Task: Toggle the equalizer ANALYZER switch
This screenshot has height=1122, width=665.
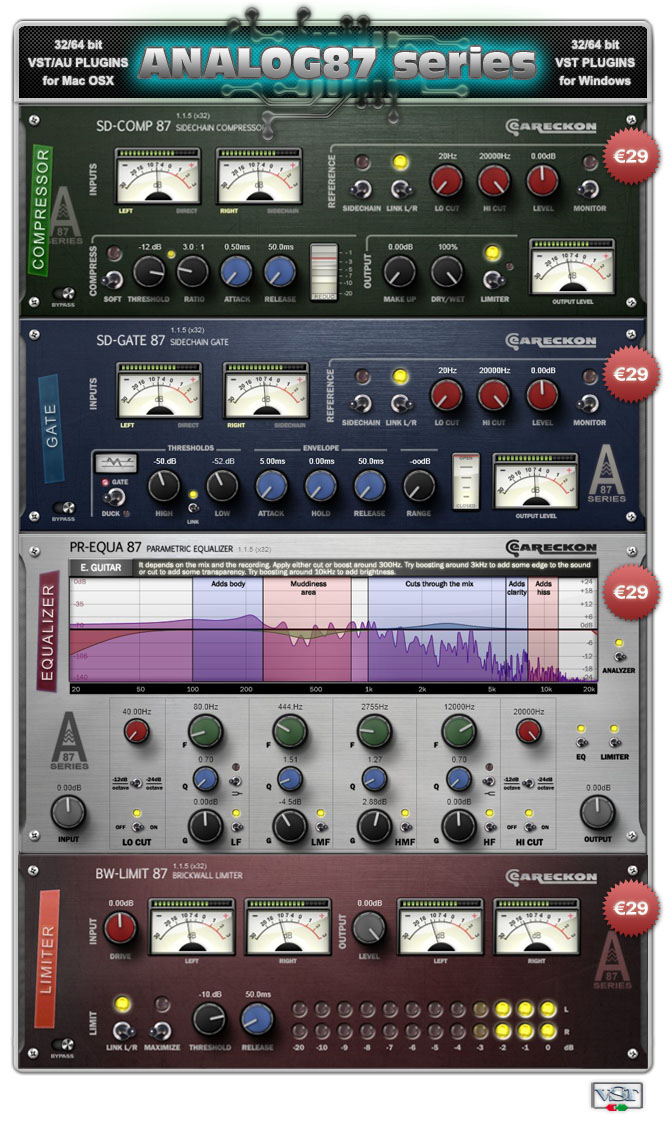Action: click(618, 657)
